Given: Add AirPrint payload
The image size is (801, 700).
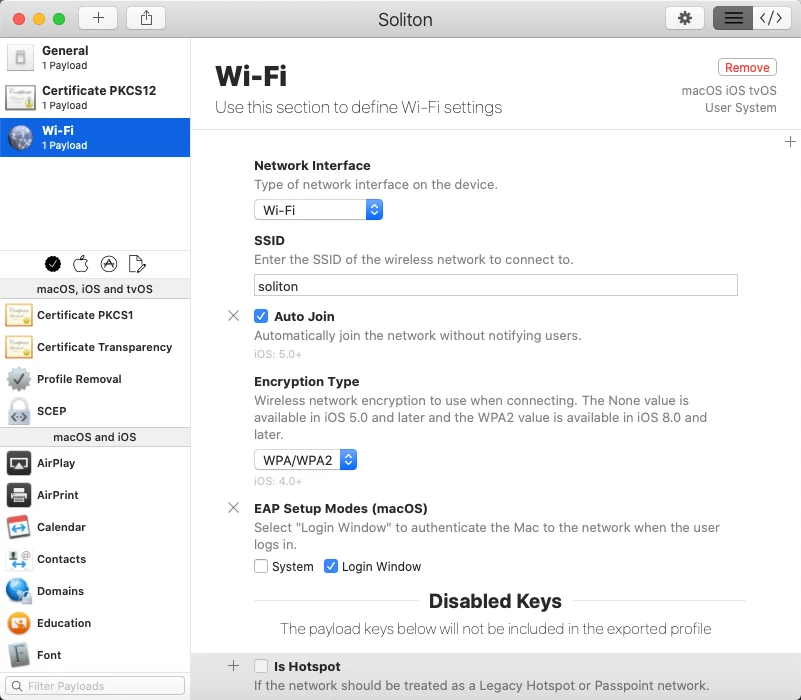Looking at the screenshot, I should 95,495.
